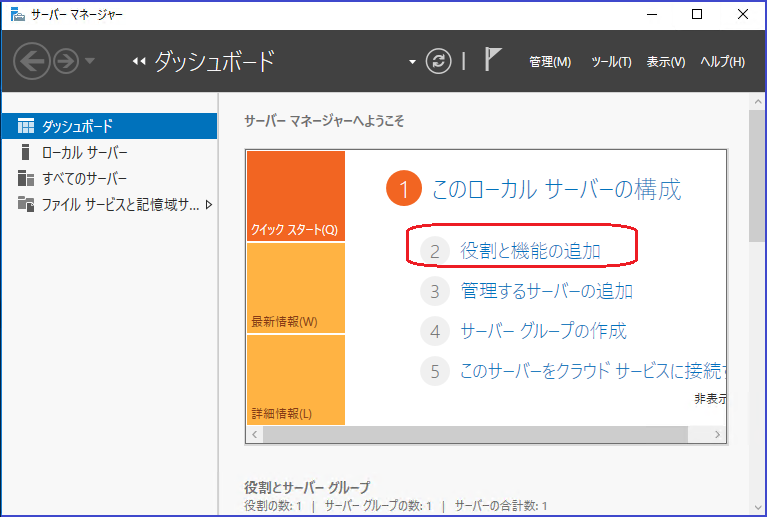
Task: Click the left arrow of horizontal scrollbar
Action: [254, 434]
